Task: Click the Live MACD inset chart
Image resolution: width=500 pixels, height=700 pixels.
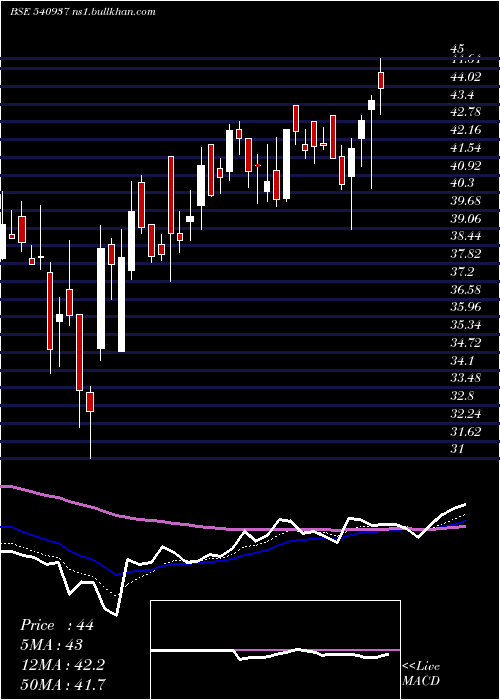Action: (275, 650)
